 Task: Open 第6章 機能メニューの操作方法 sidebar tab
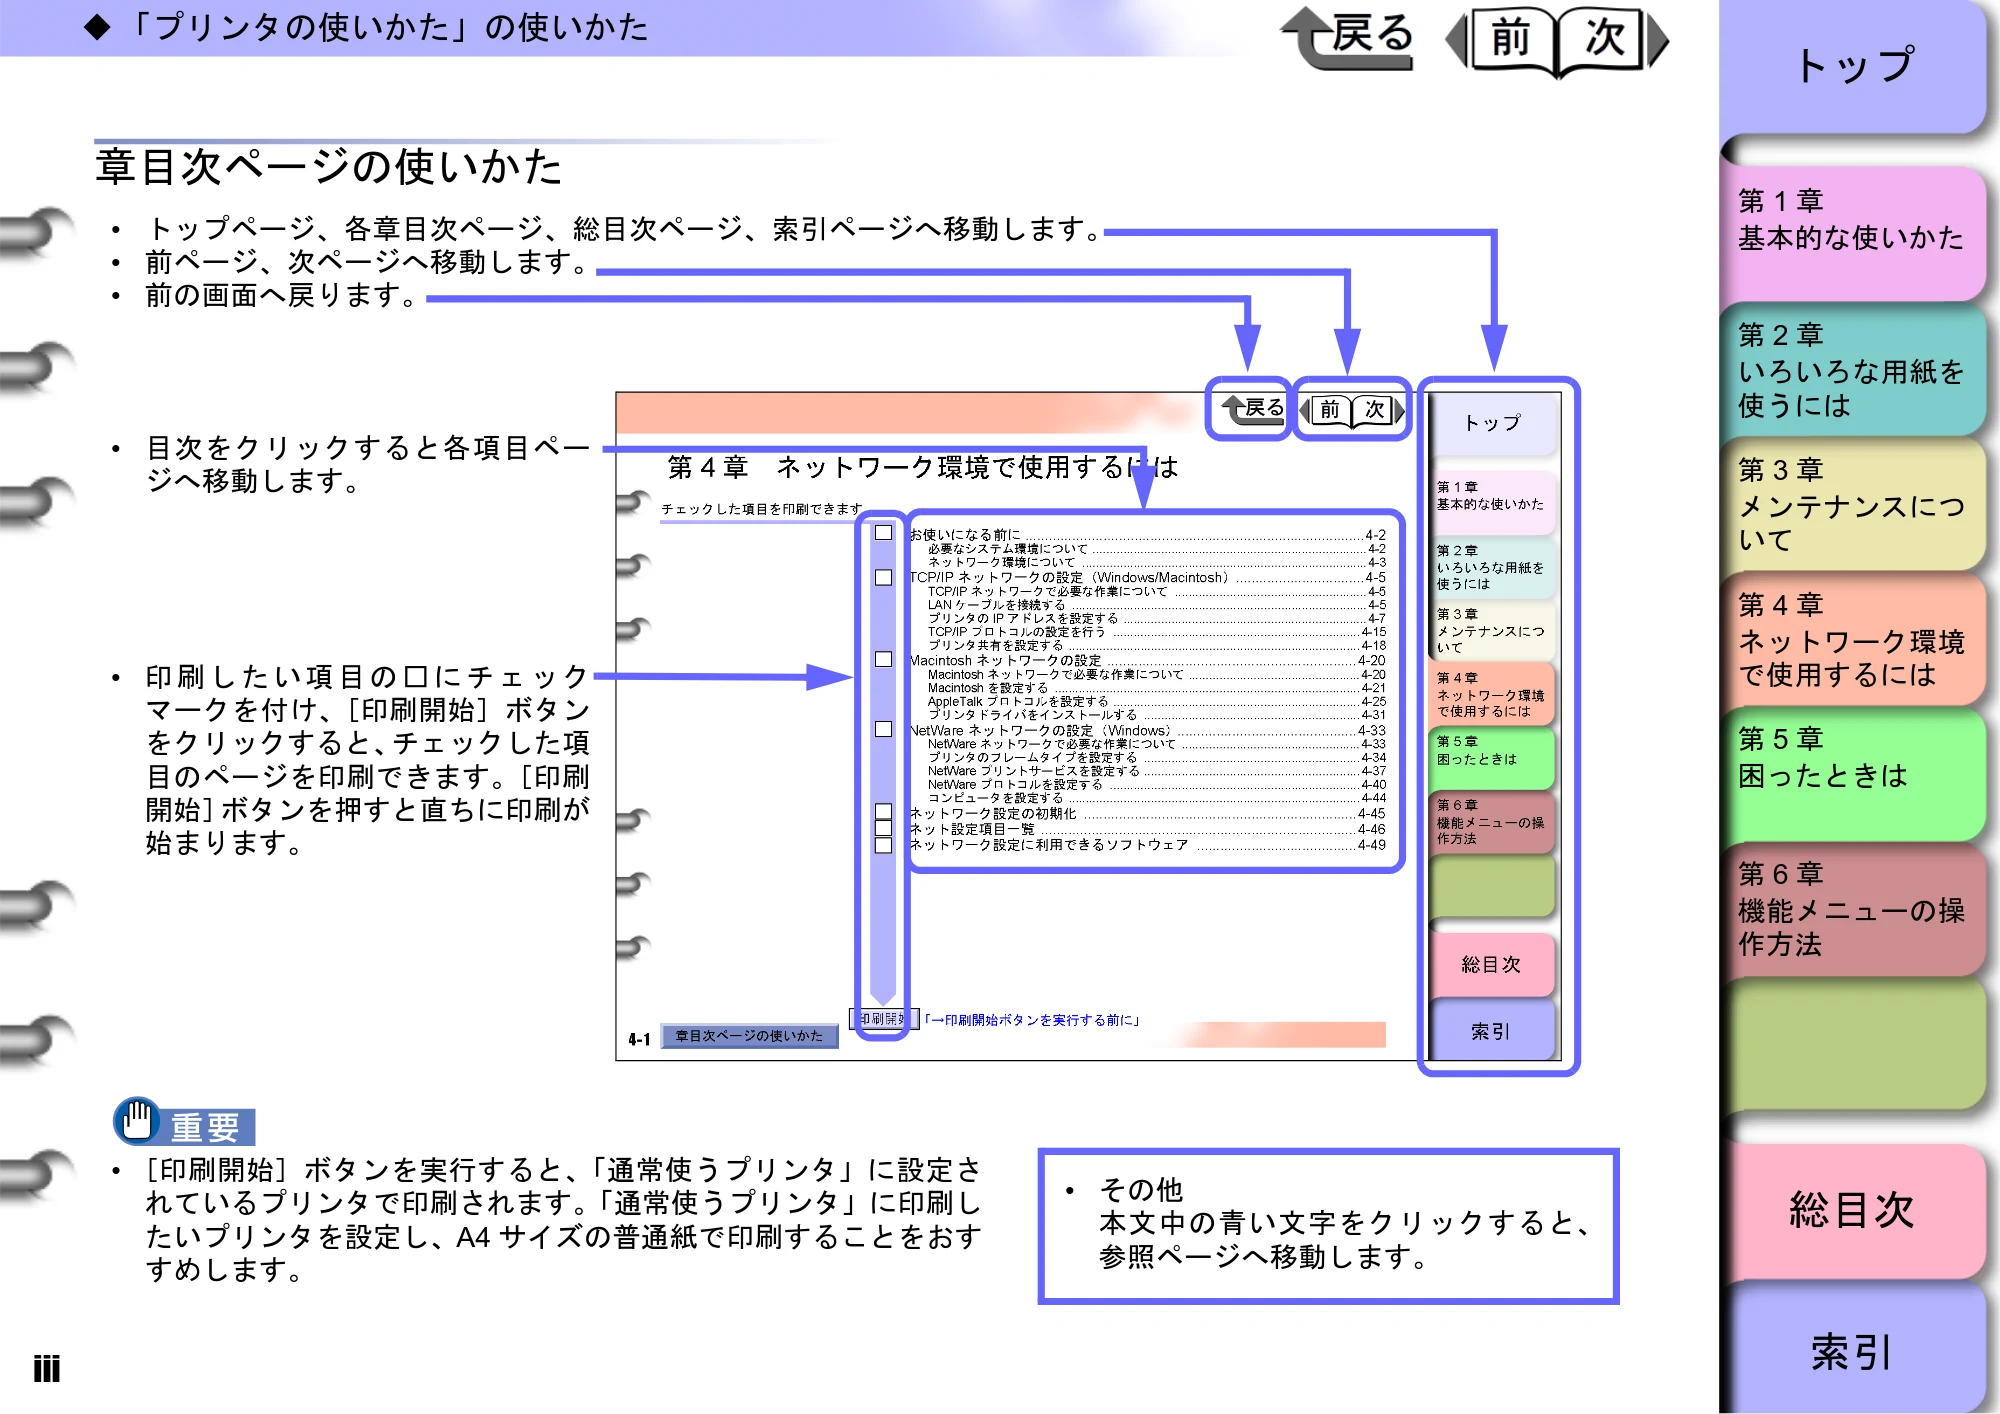pos(1853,909)
